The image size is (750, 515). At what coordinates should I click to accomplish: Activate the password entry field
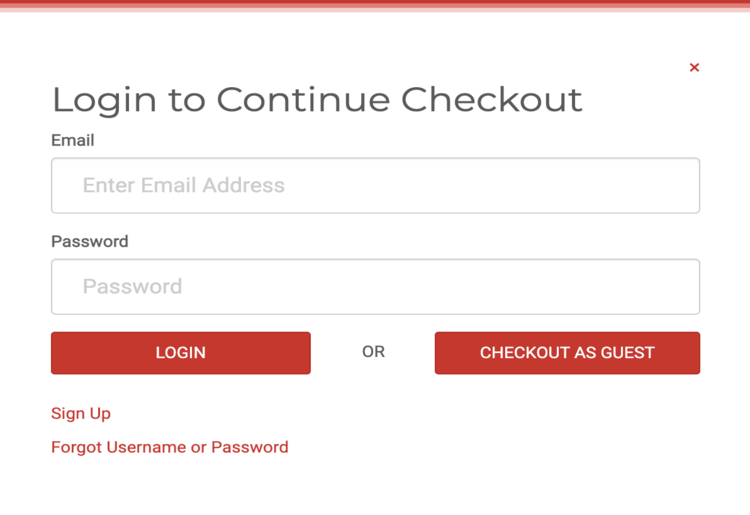375,287
